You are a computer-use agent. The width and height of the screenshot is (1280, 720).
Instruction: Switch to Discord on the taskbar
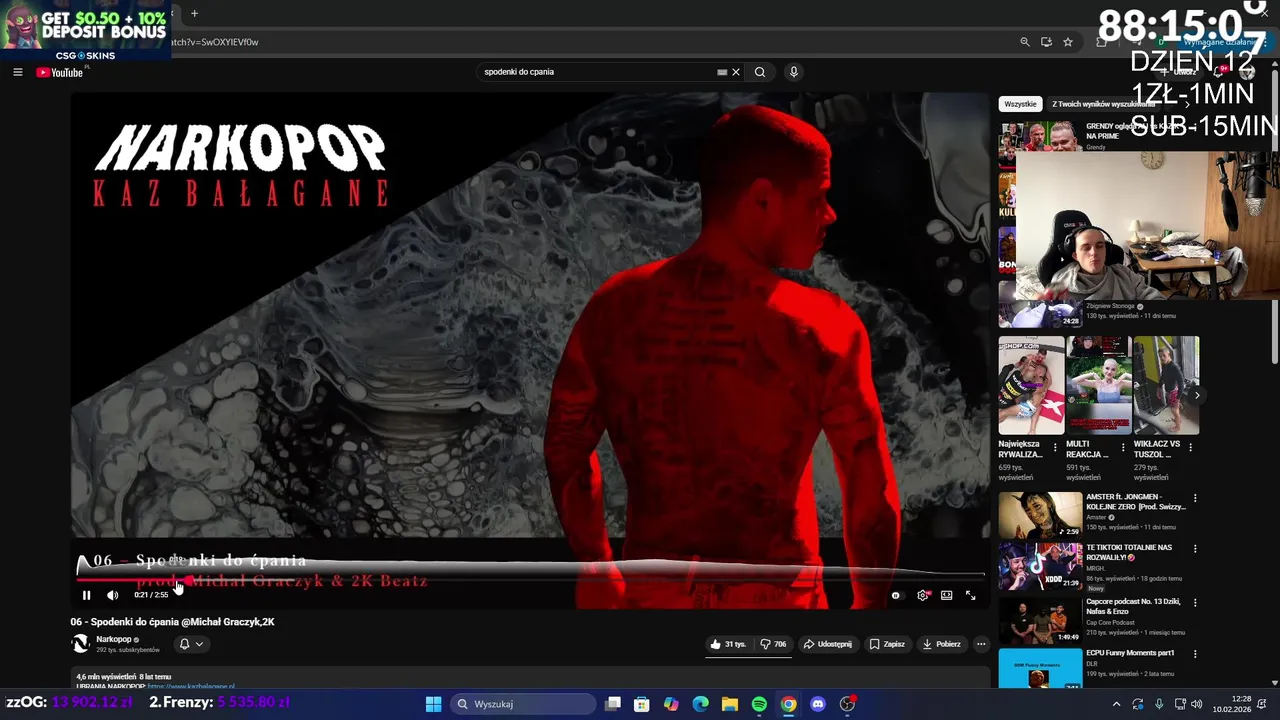(x=818, y=704)
